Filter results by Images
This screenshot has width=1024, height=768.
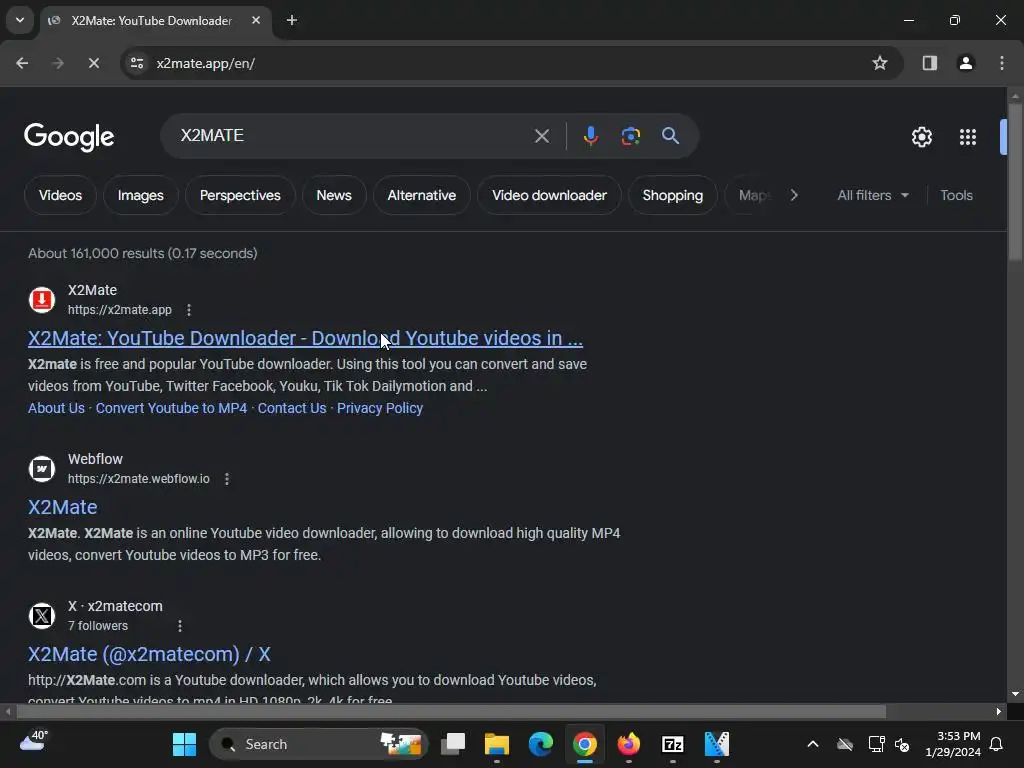[x=140, y=195]
